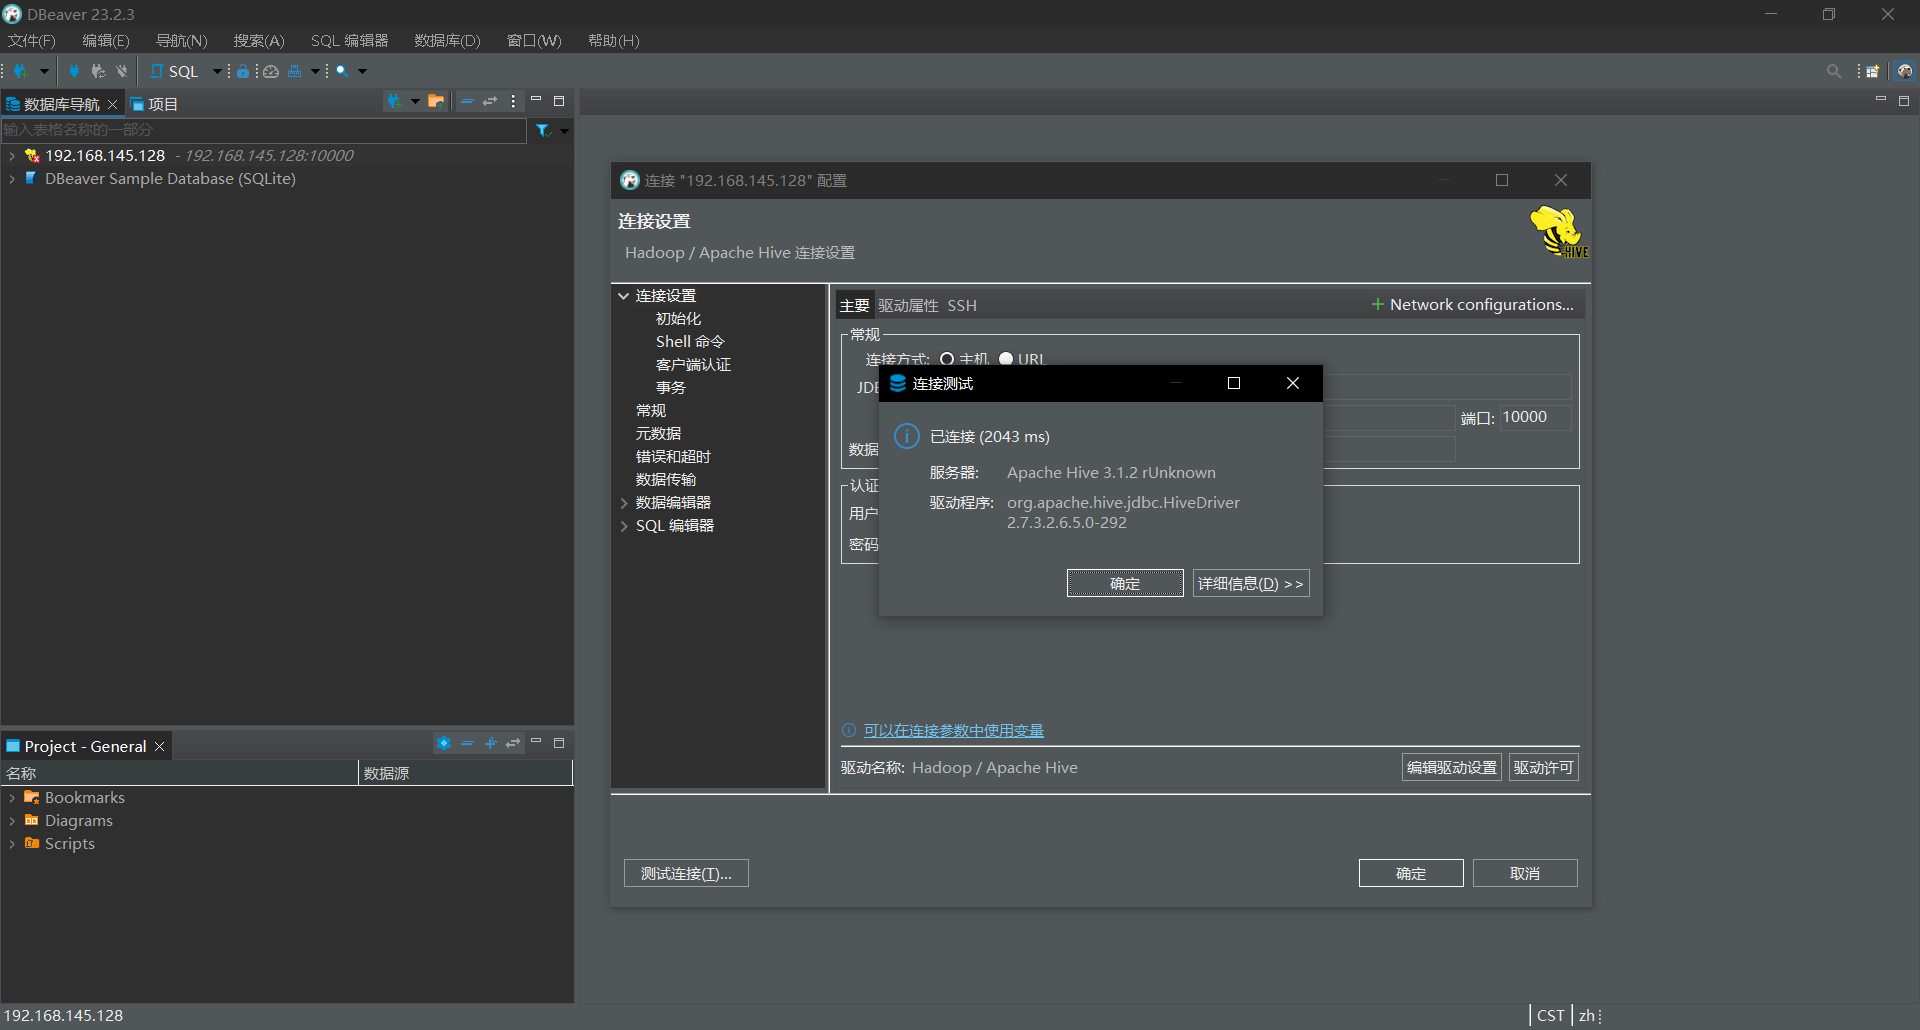Click the filter funnel icon in navigator
Screen dimensions: 1920x1030
[543, 130]
